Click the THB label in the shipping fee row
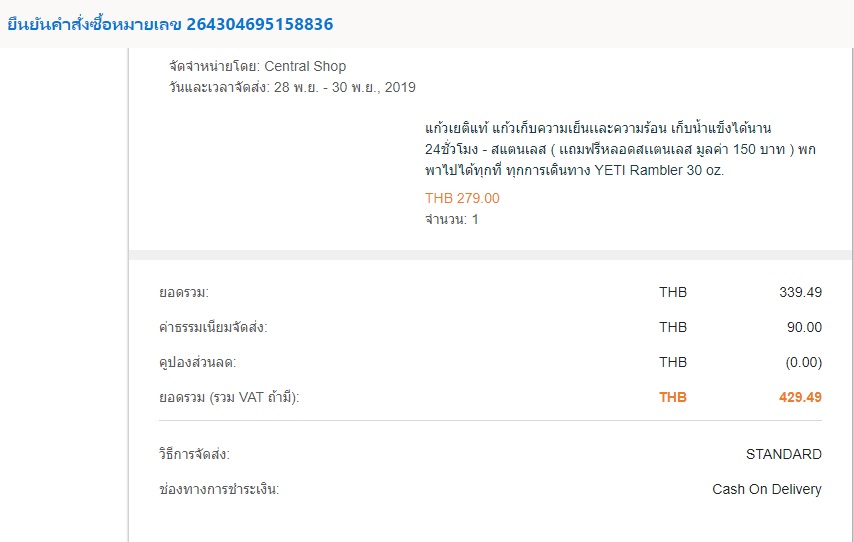The width and height of the screenshot is (854, 542). tap(673, 327)
